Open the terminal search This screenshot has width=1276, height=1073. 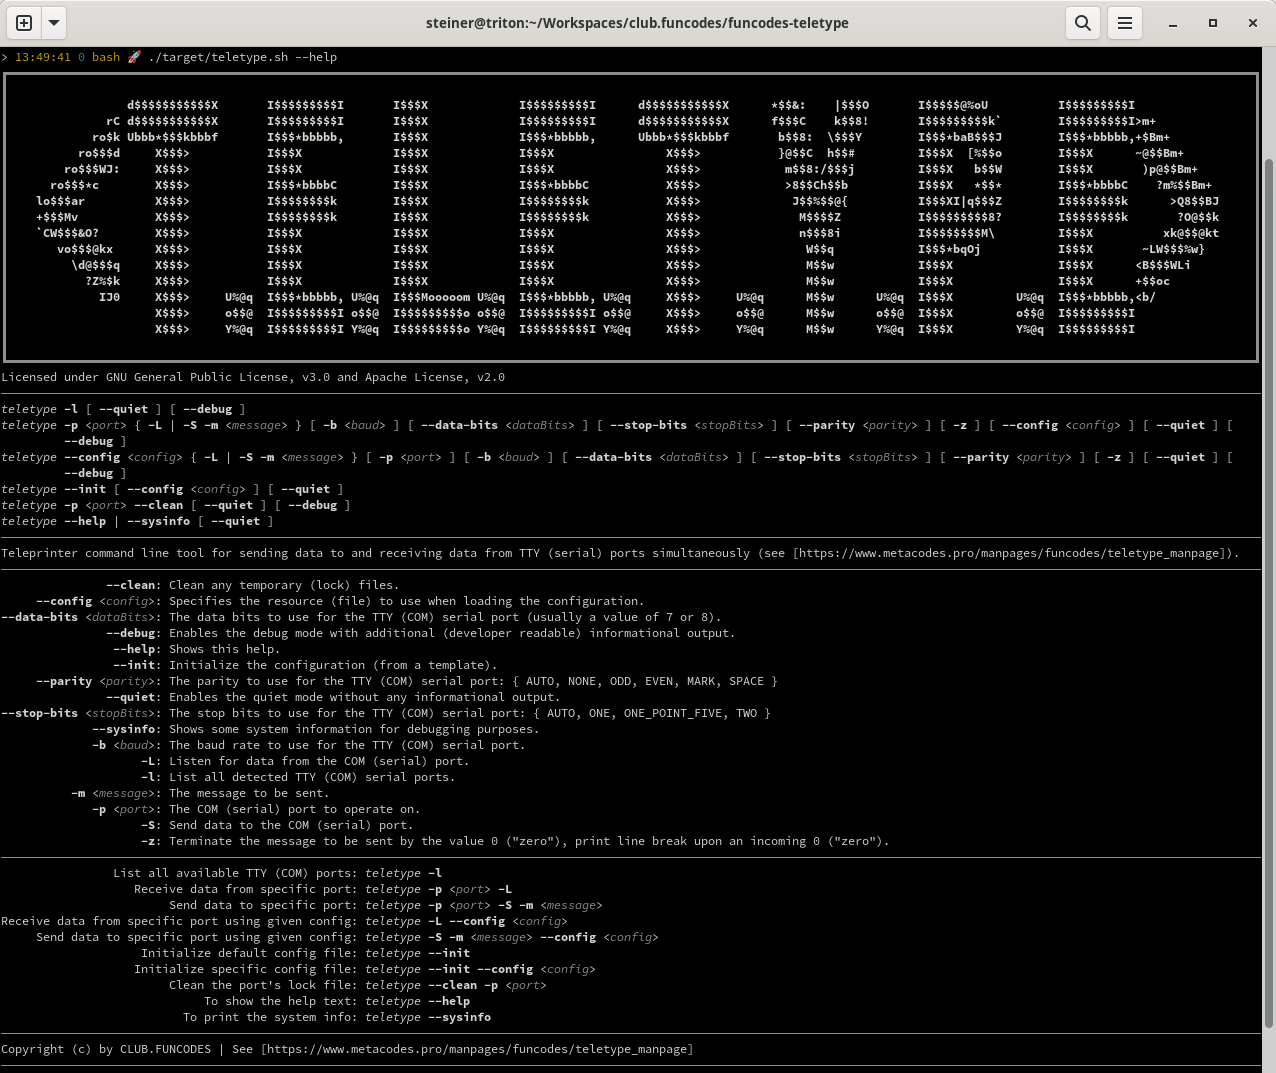1083,22
